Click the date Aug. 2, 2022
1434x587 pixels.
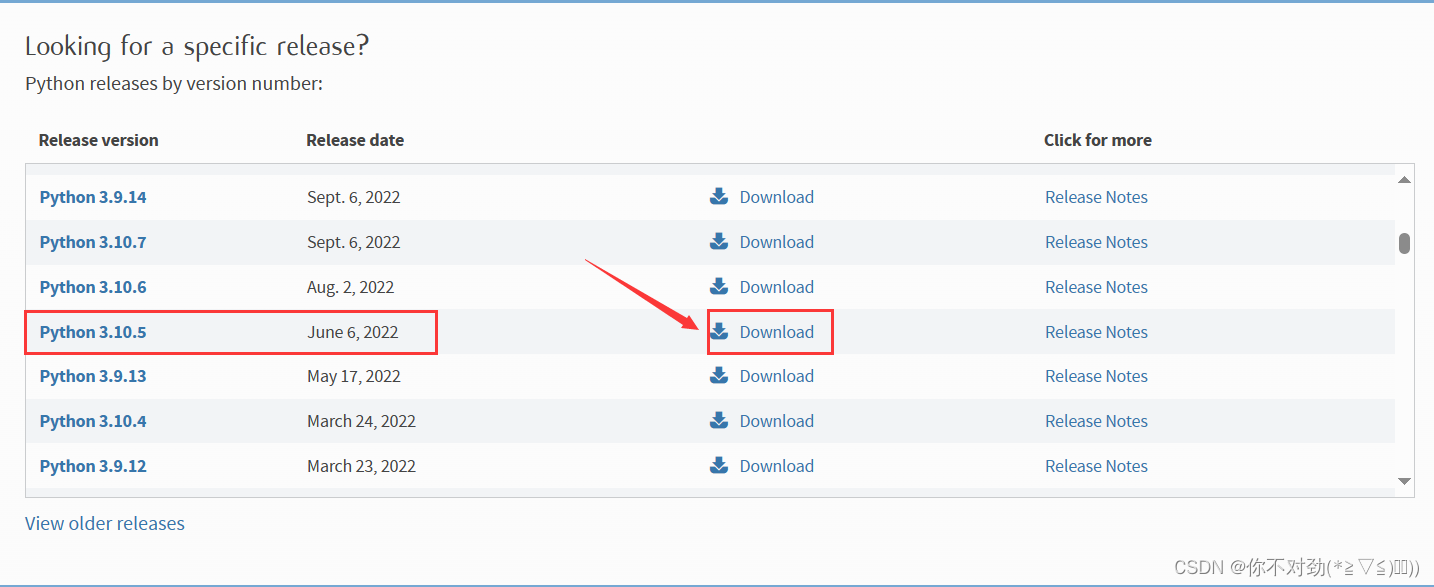pyautogui.click(x=351, y=287)
